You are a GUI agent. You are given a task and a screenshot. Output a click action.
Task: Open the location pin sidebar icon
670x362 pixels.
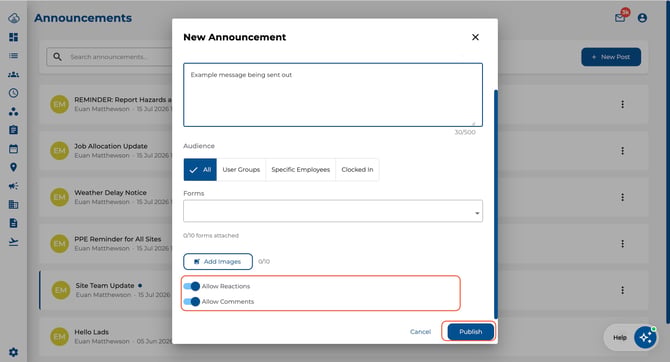14,167
